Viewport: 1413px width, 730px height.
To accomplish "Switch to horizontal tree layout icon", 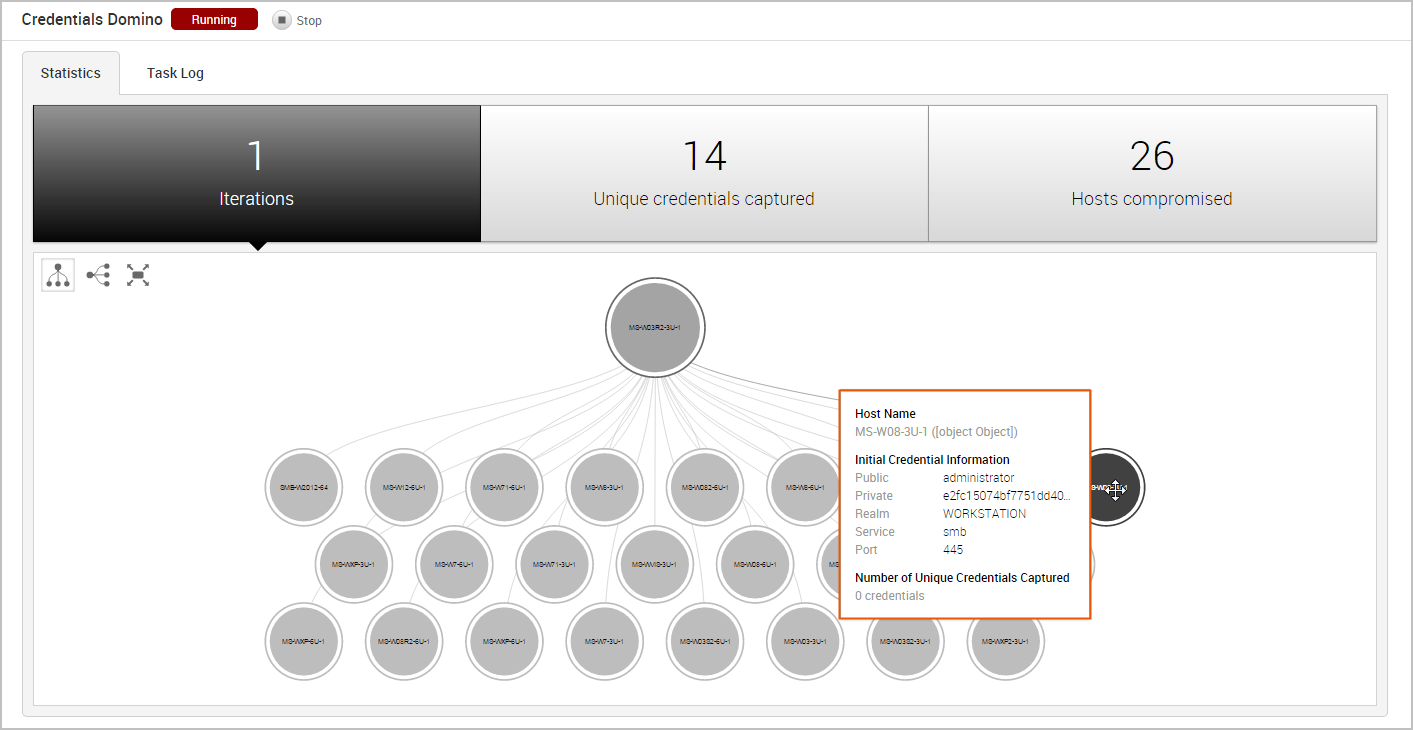I will point(98,275).
